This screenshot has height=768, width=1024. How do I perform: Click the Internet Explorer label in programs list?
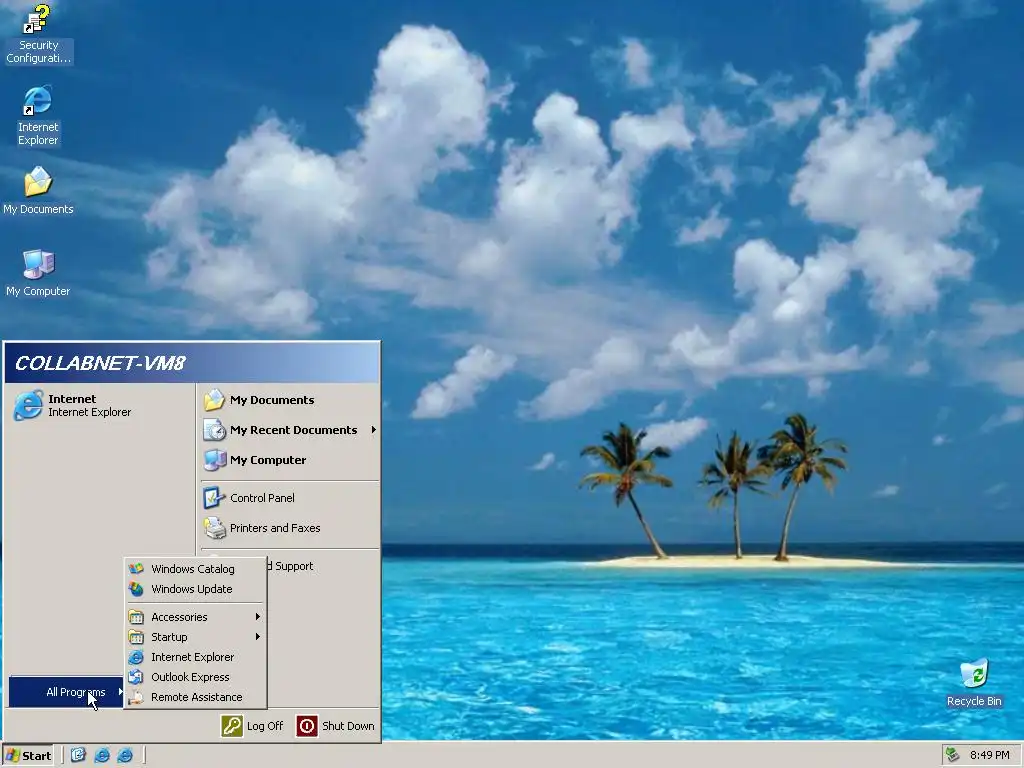coord(193,658)
